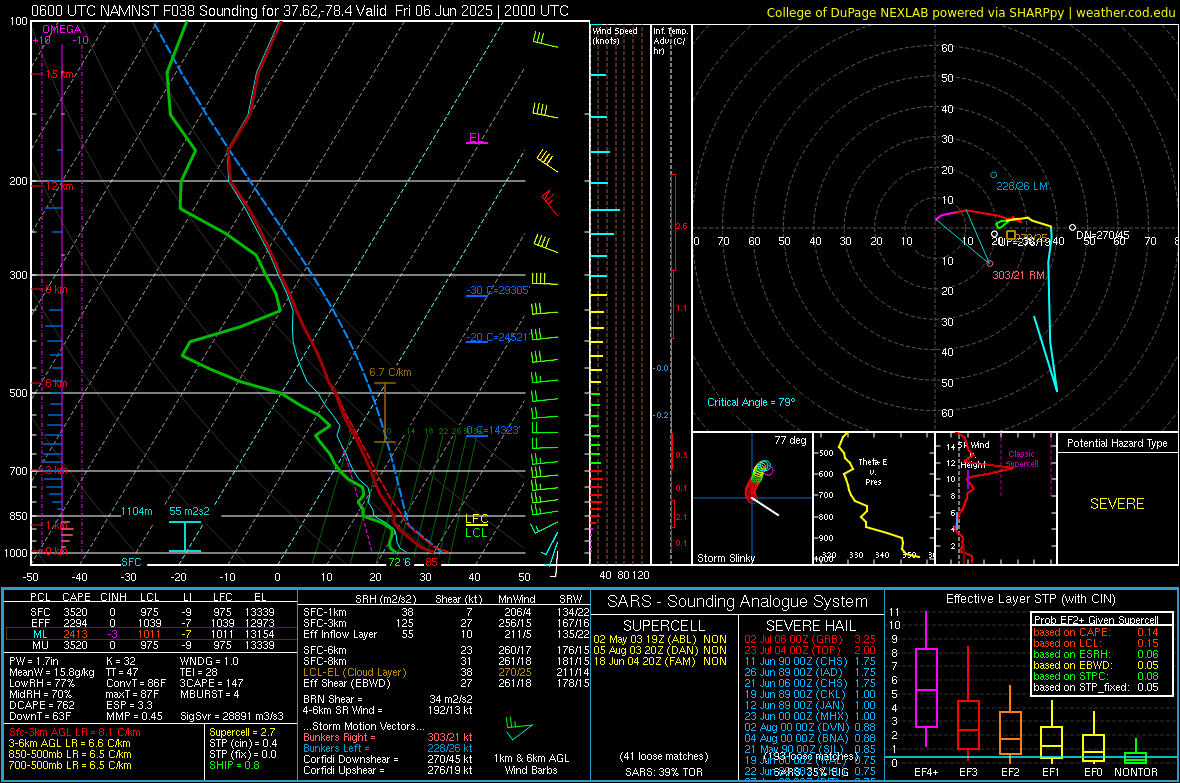The image size is (1180, 783).
Task: Click the 'Potential Hazard Type' header
Action: coord(1117,443)
